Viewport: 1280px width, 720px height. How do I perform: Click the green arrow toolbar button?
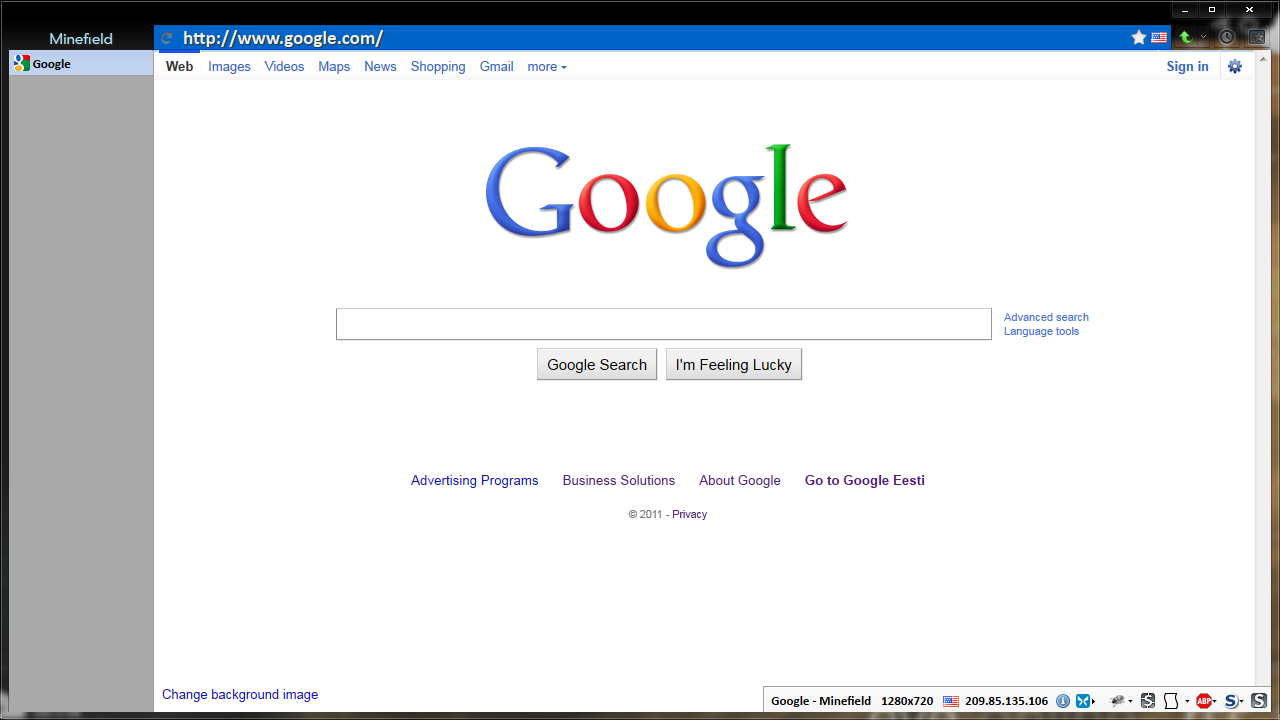(1185, 37)
